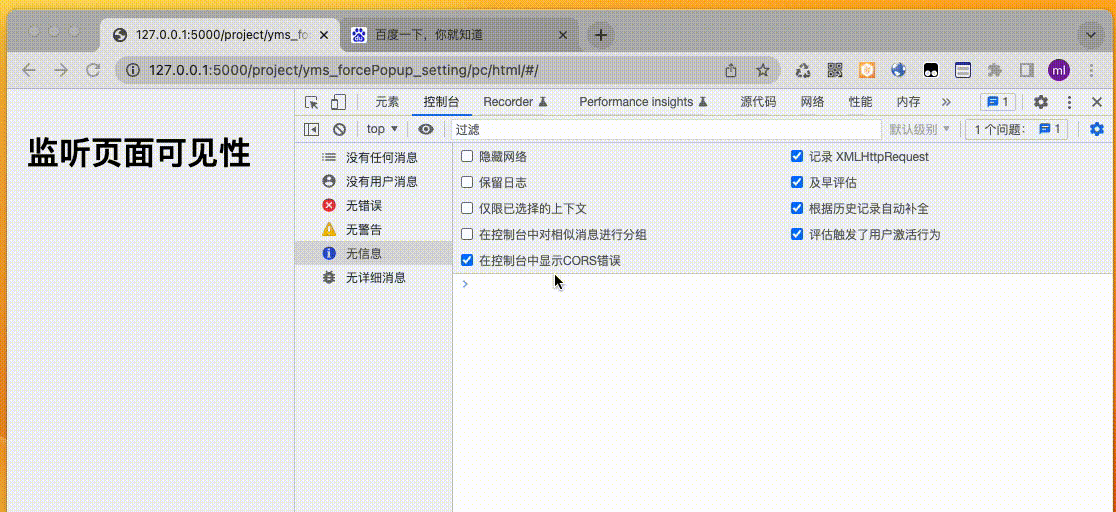Viewport: 1116px width, 512px height.
Task: Enable 在控制台中对相似消息进行分组 checkbox
Action: click(x=467, y=234)
